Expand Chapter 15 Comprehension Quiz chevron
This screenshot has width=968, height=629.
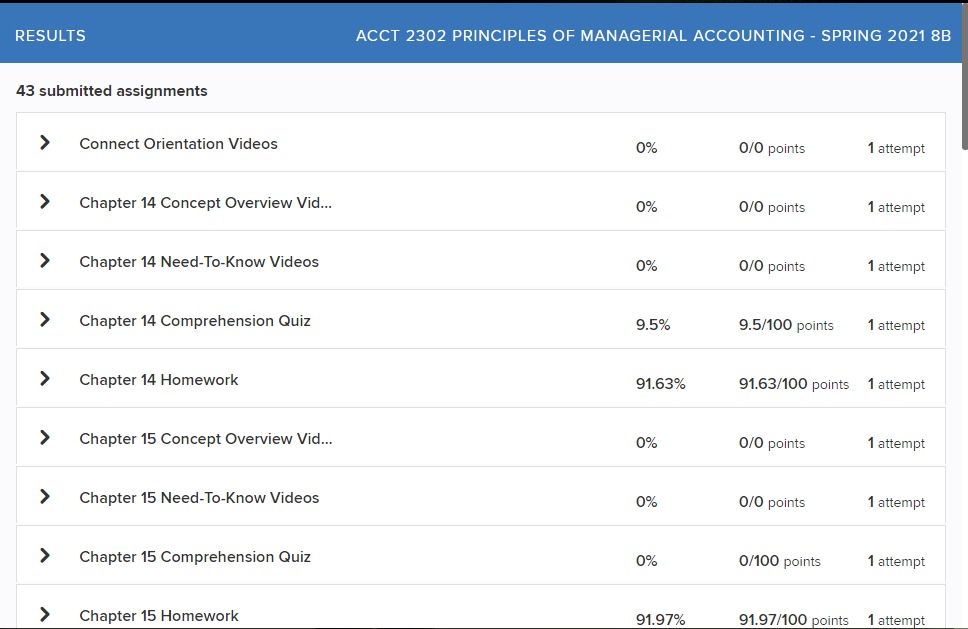pyautogui.click(x=45, y=556)
